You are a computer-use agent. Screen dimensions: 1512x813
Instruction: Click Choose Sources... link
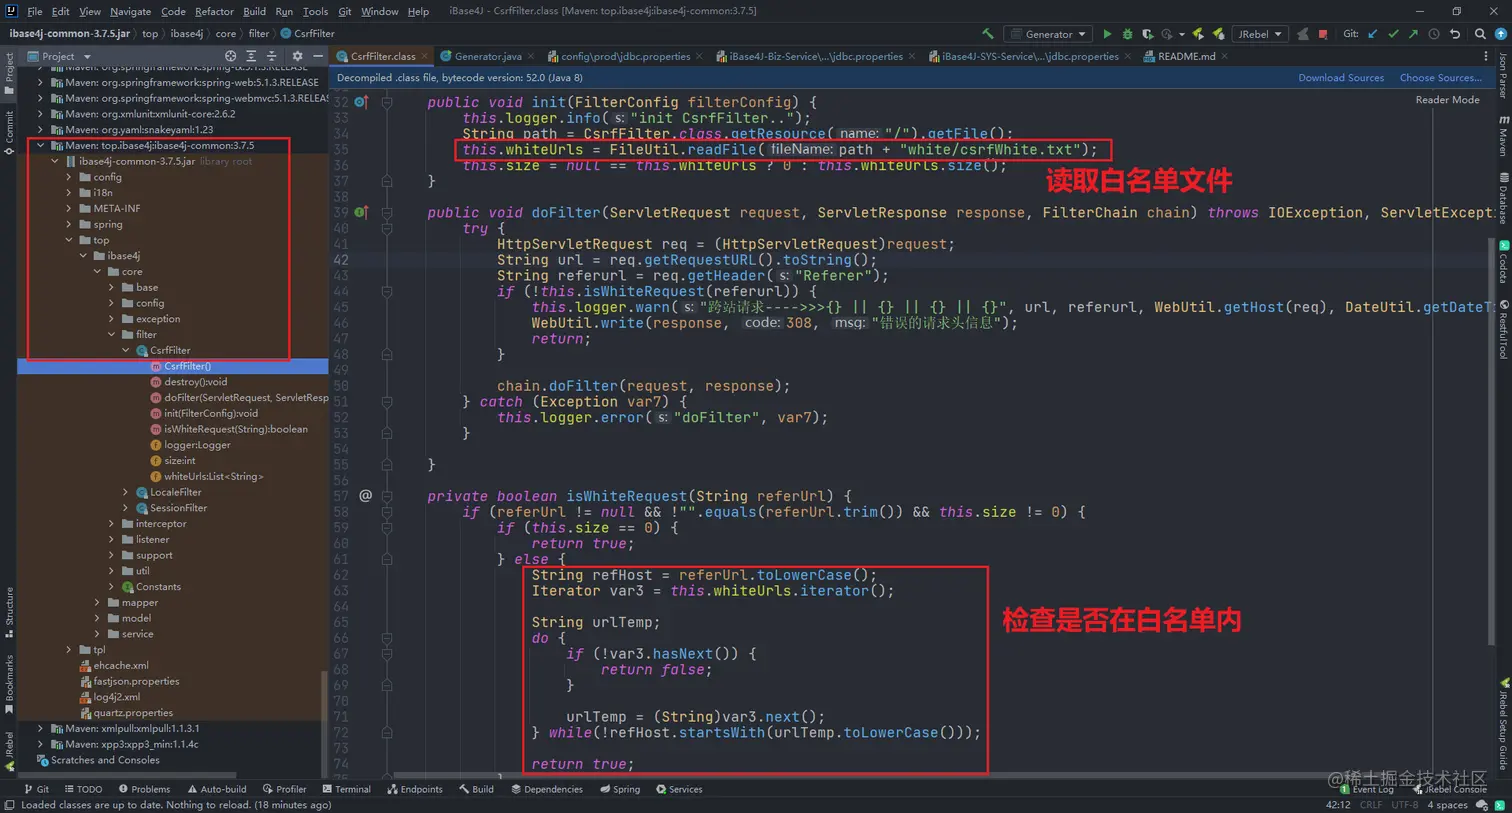pos(1441,77)
